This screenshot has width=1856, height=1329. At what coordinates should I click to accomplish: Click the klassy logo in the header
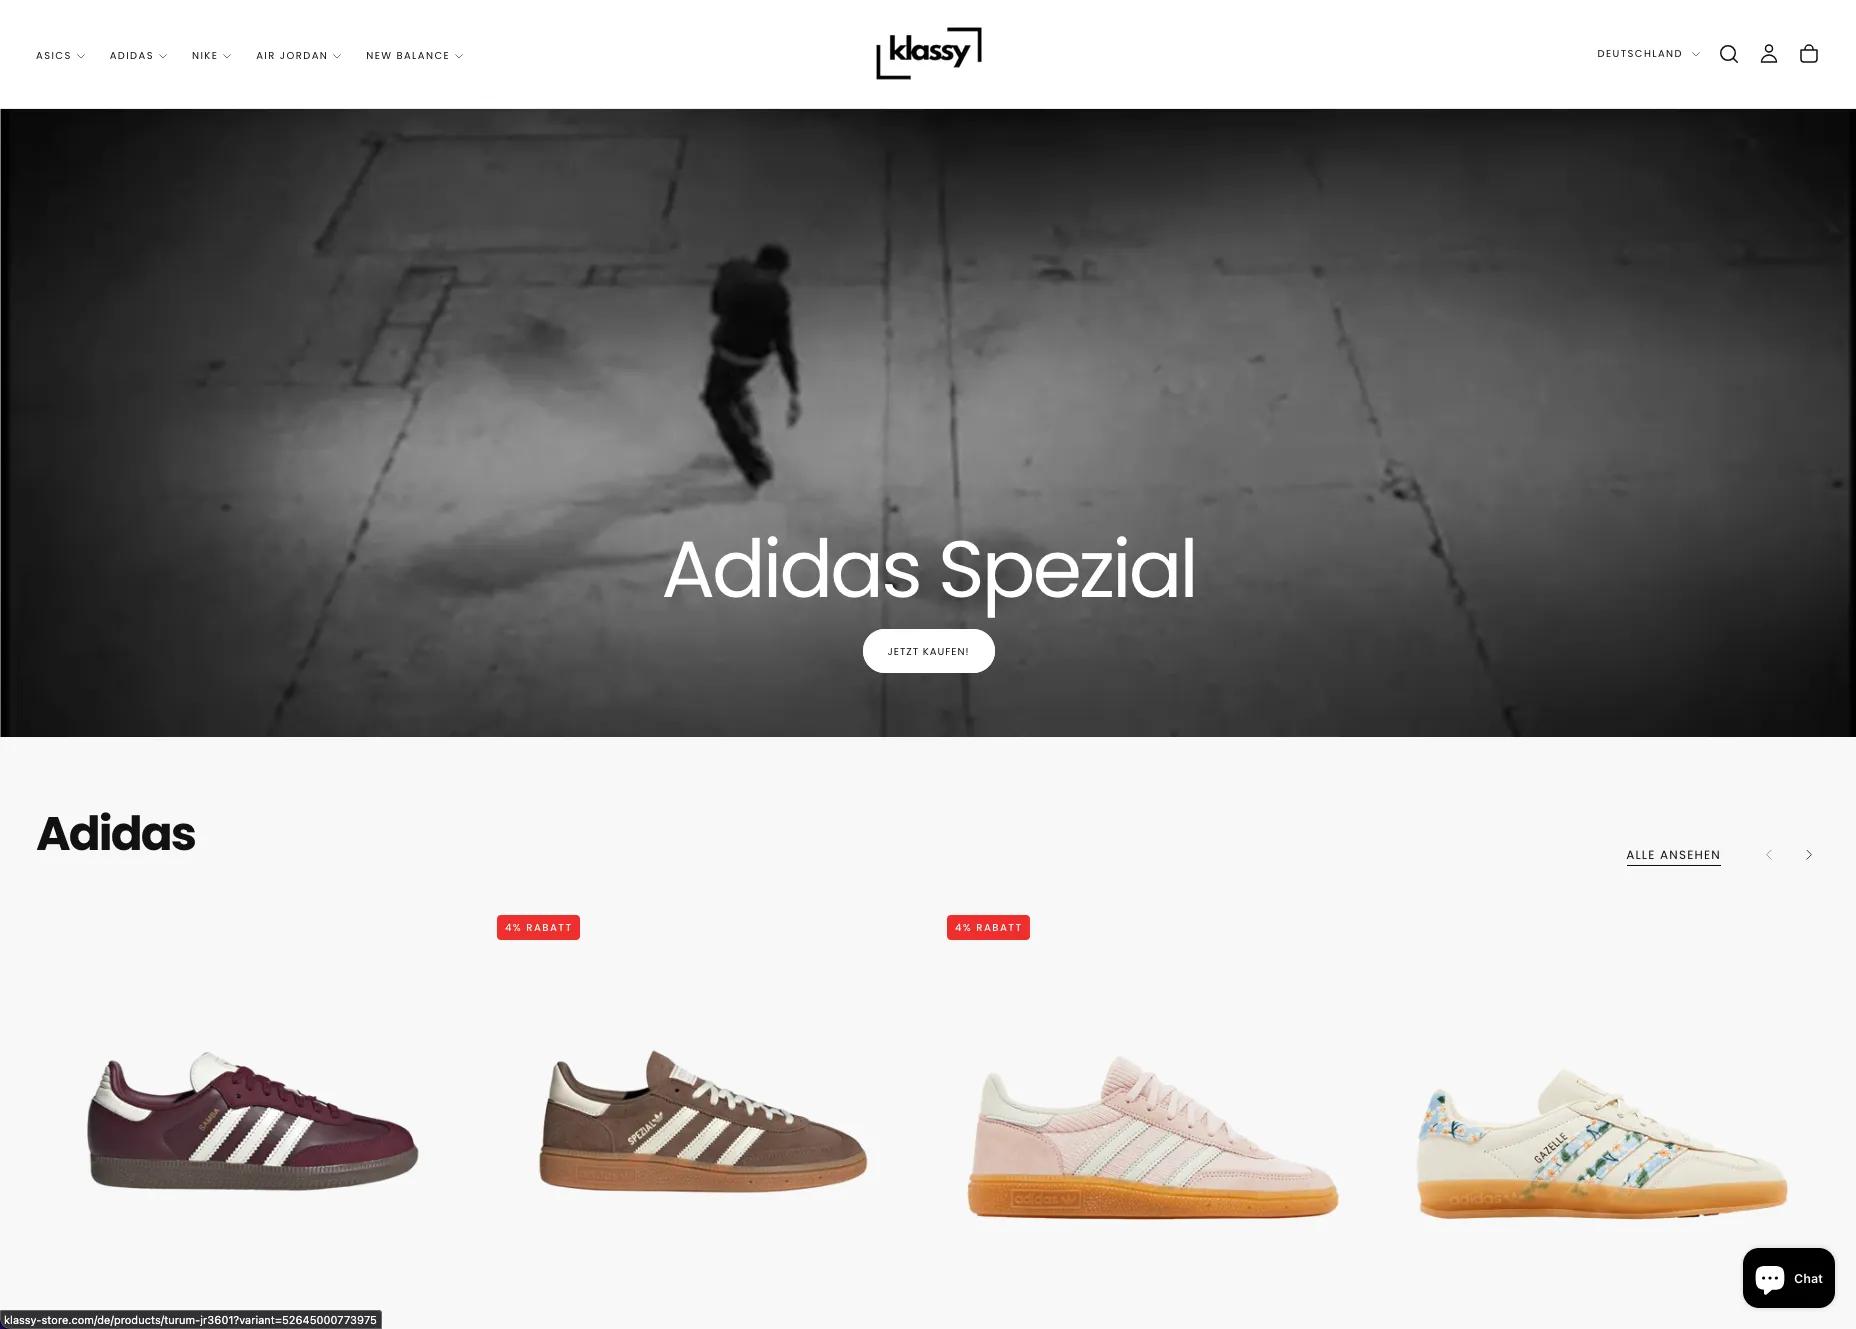pos(928,53)
